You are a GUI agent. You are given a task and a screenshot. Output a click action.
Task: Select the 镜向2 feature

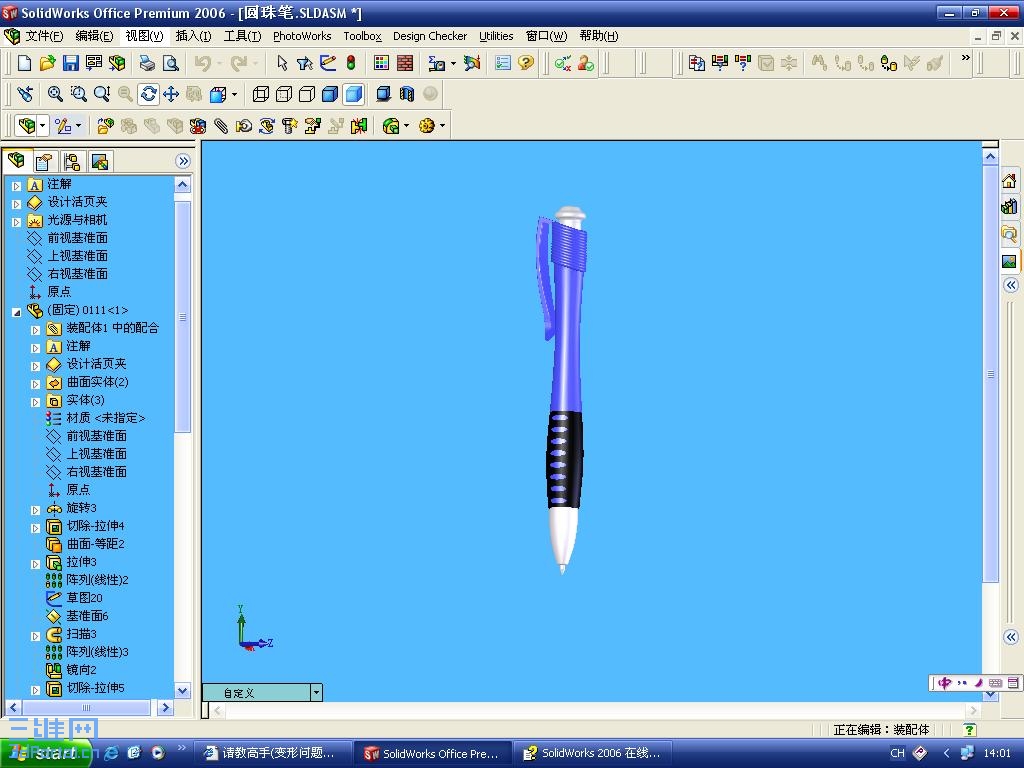click(81, 669)
